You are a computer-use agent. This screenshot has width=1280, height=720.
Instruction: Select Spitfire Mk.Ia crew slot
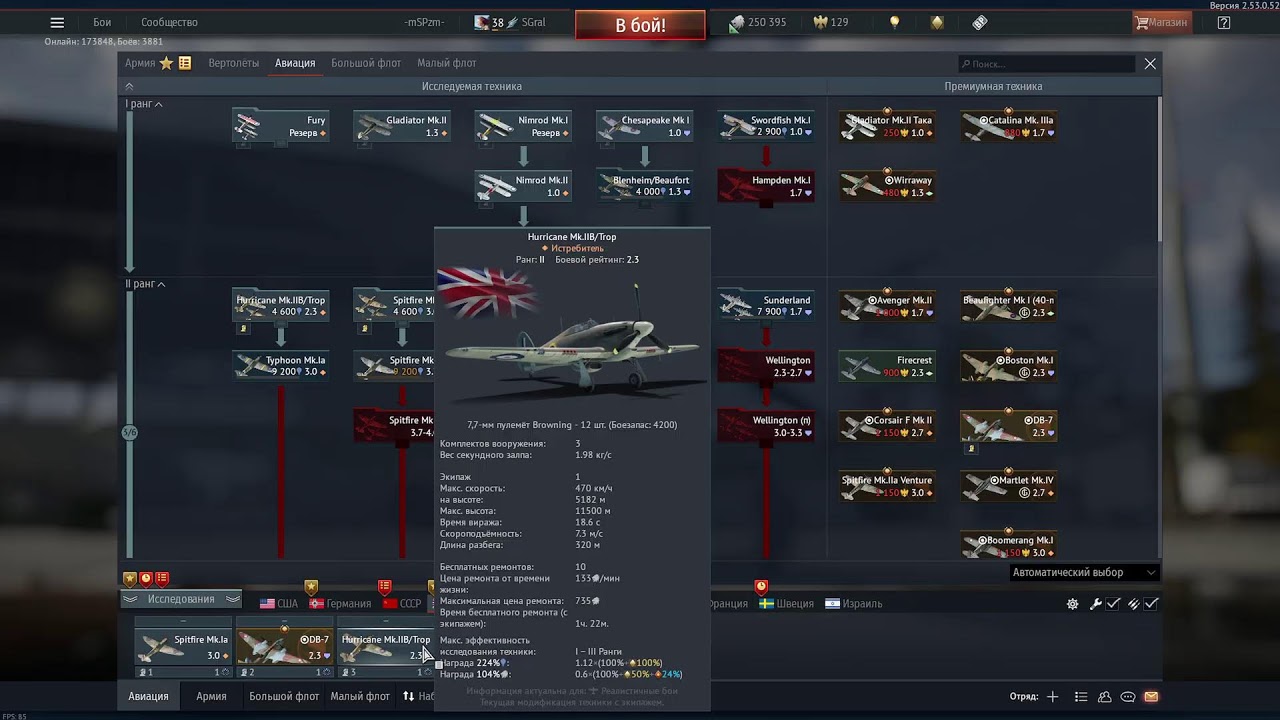click(x=183, y=647)
